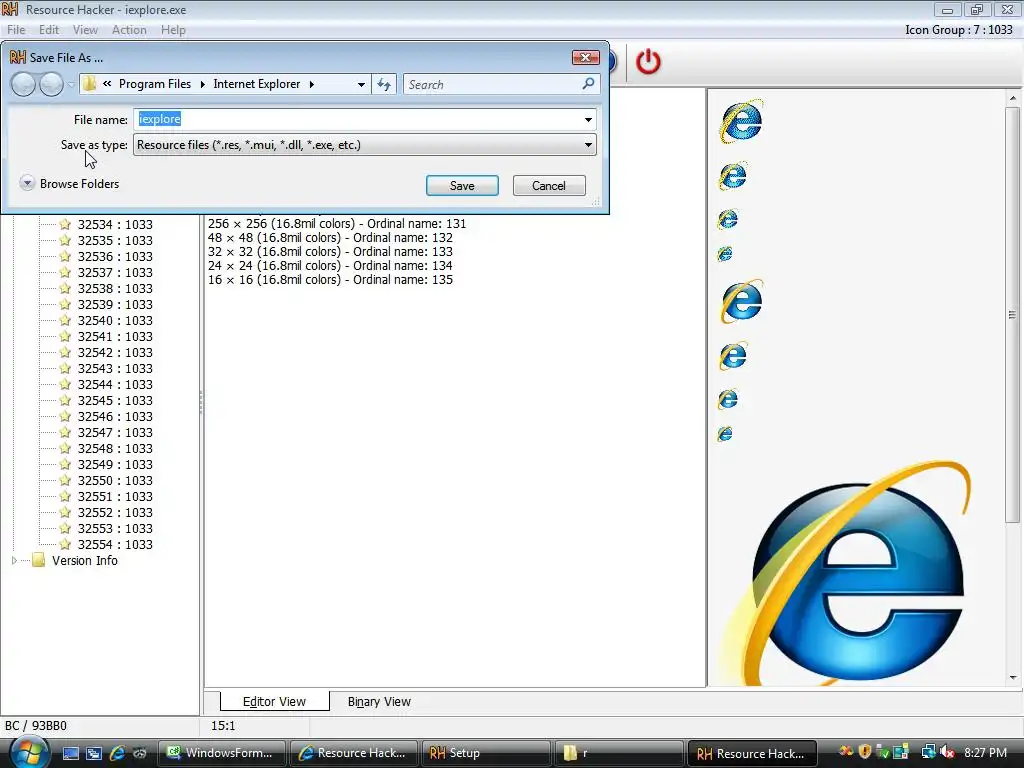Screen dimensions: 1024x768
Task: Click the Internet Explorer breadcrumb segment
Action: pyautogui.click(x=257, y=84)
